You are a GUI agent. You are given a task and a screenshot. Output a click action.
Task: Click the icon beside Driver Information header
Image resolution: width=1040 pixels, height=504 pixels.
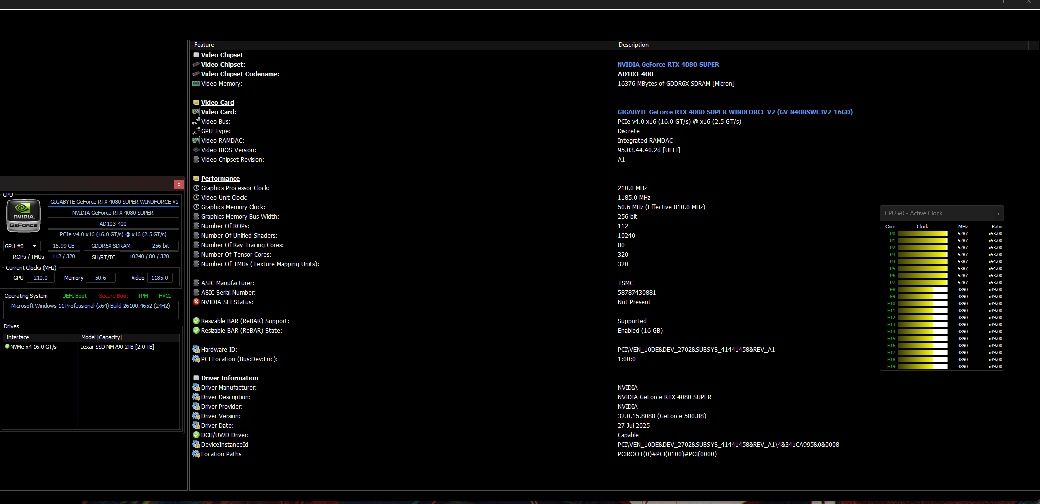coord(196,378)
